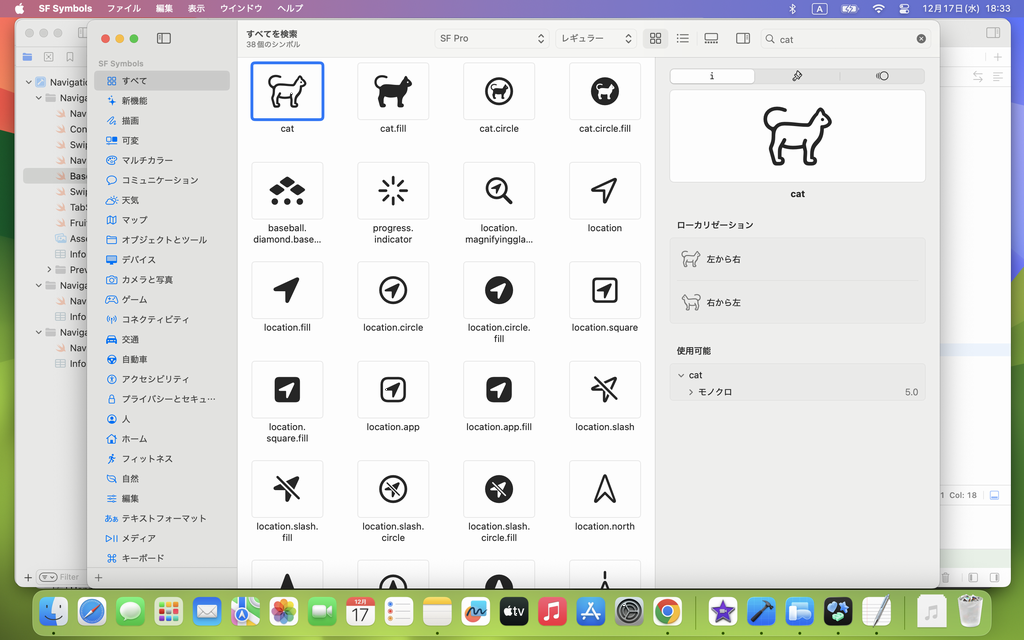Click the search field containing cat
Screen dimensions: 1024x640
(843, 39)
